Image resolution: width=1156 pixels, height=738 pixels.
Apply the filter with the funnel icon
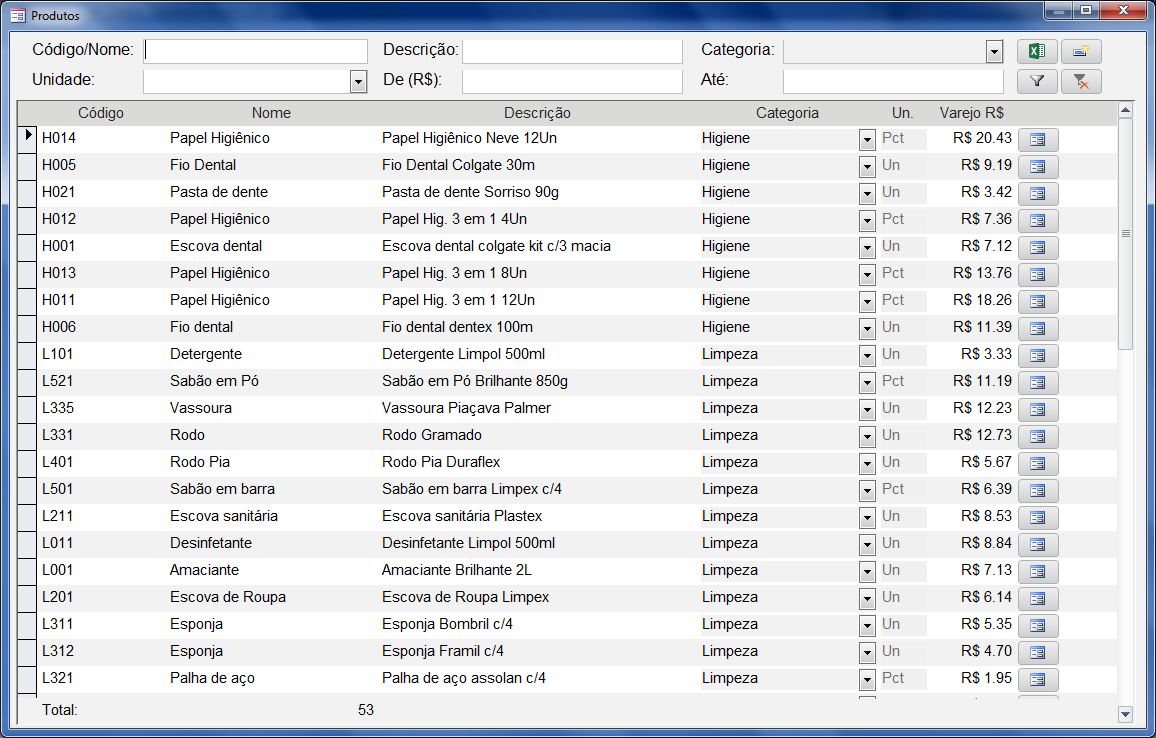pos(1037,81)
